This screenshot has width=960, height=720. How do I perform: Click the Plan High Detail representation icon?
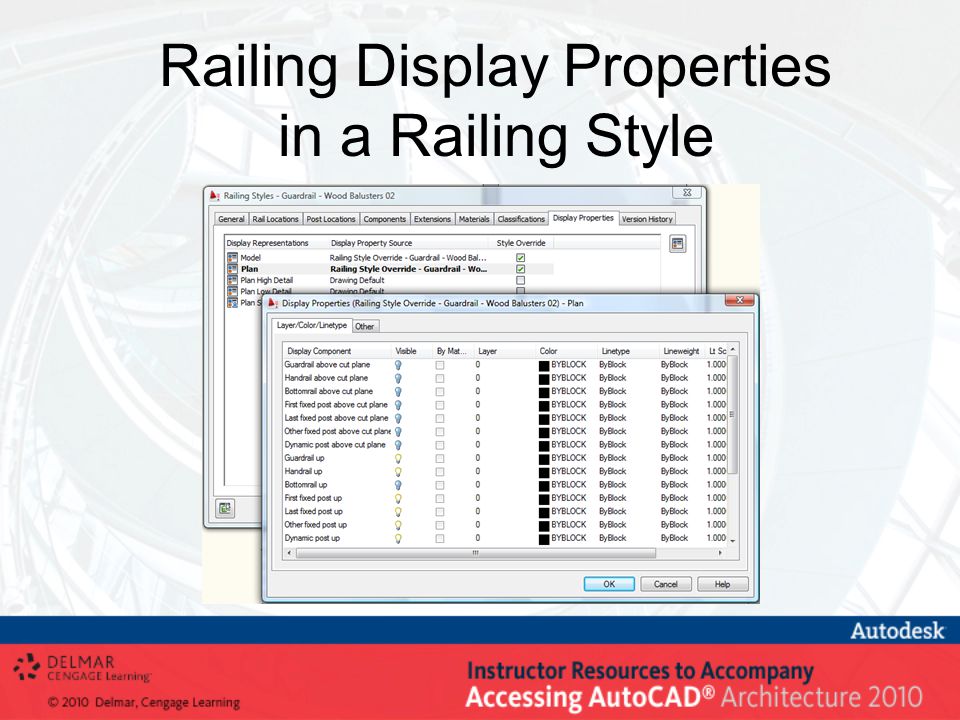coord(232,280)
